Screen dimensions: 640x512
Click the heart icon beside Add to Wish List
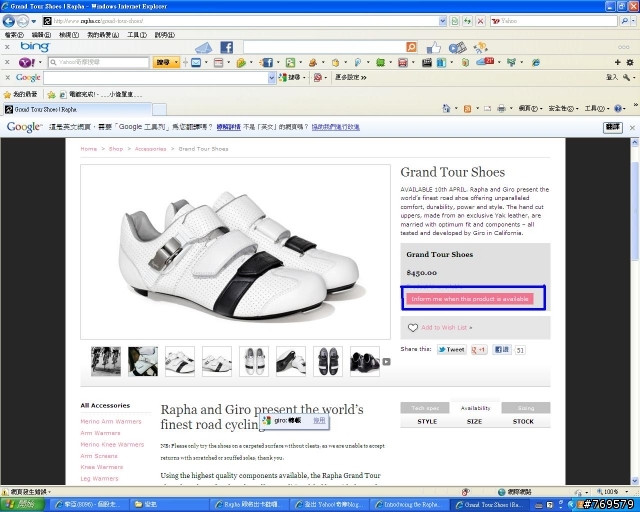pos(413,327)
